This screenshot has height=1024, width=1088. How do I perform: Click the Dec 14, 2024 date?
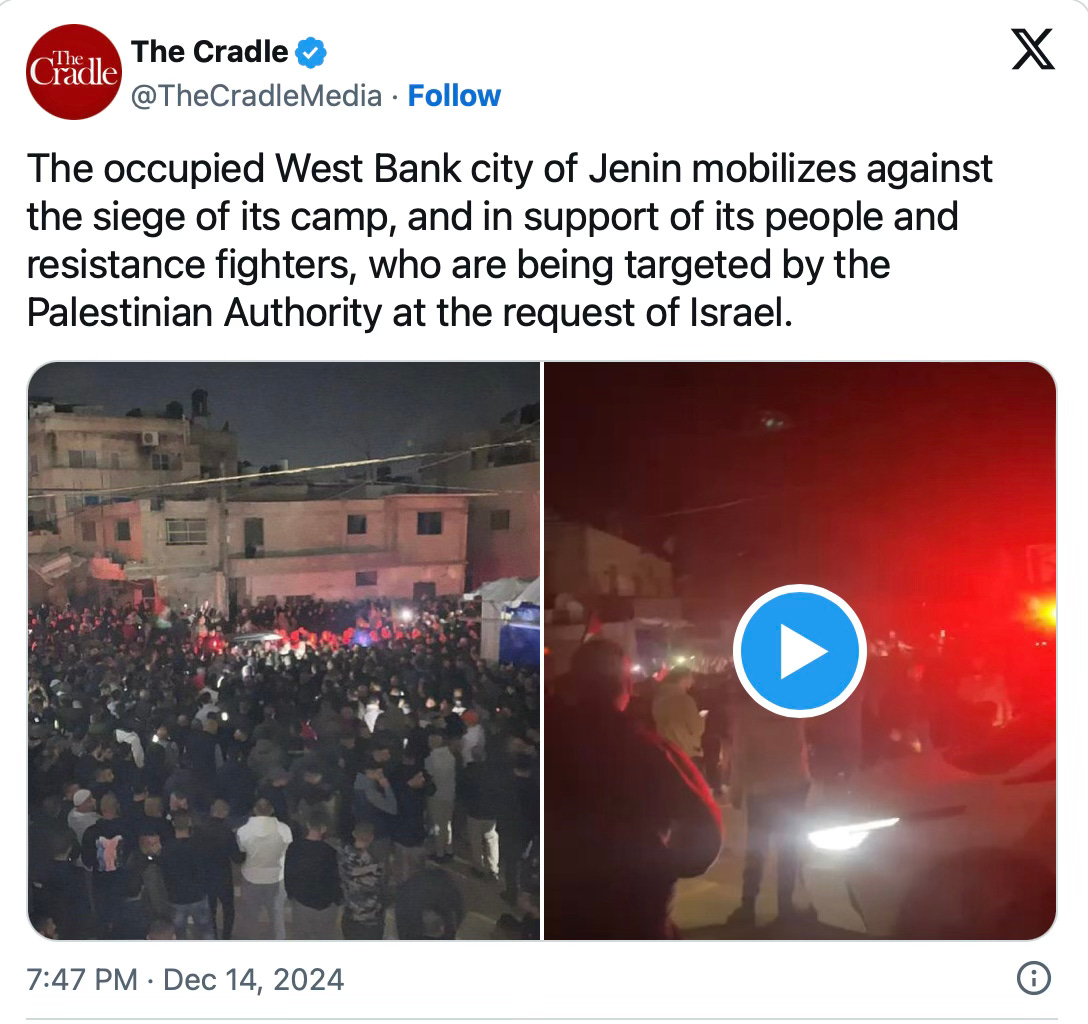pyautogui.click(x=253, y=980)
